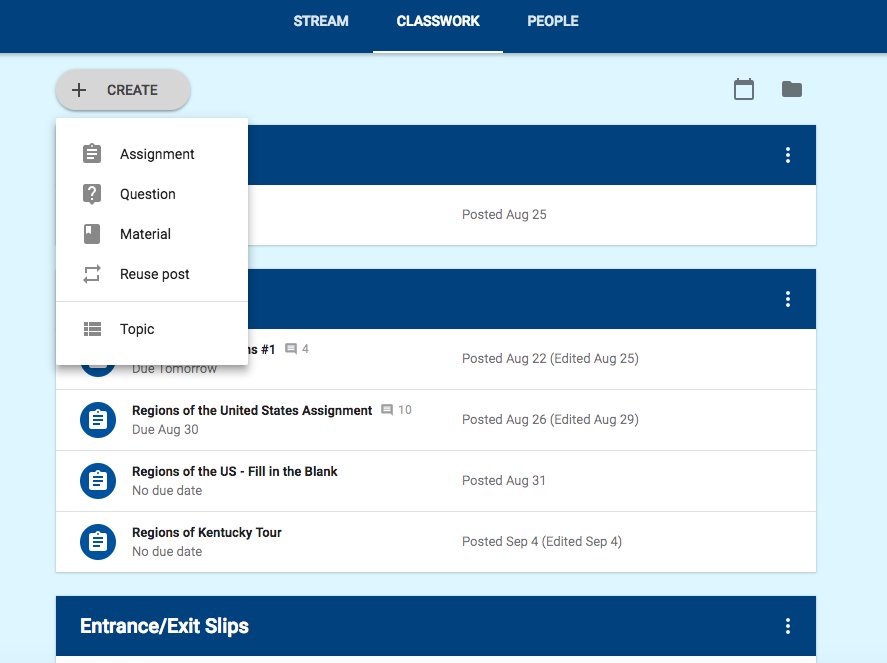Click 'Due Aug 30' text
The image size is (887, 663).
click(165, 429)
